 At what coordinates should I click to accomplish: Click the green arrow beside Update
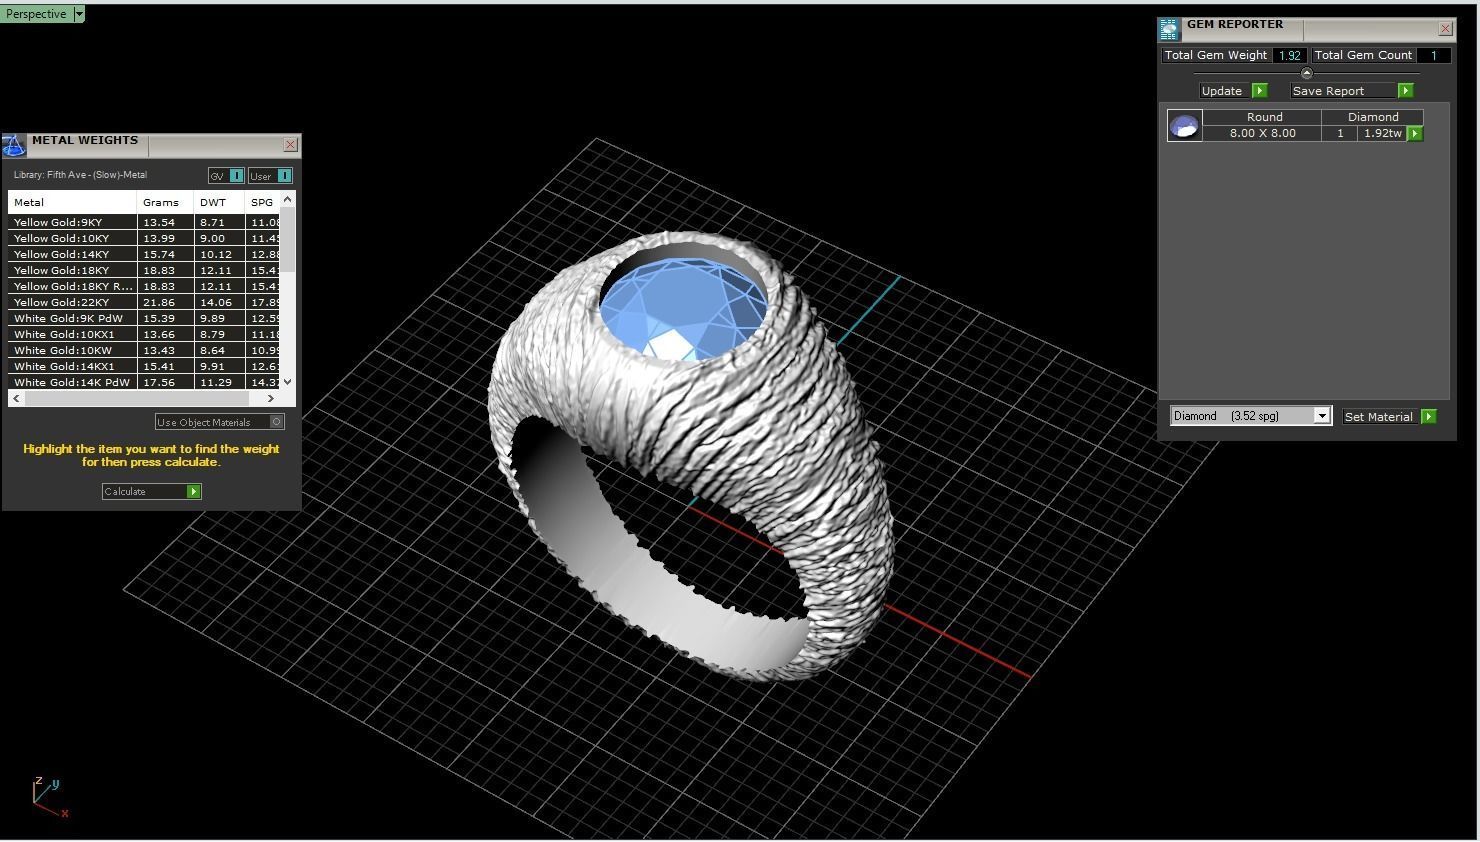[1260, 91]
